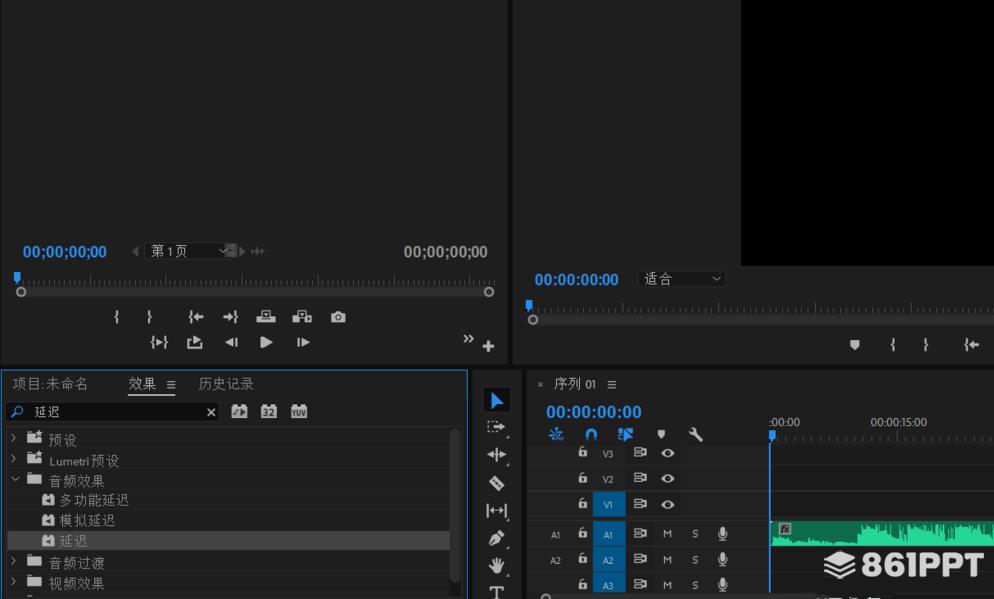Open the 效果 panel menu
The width and height of the screenshot is (994, 599).
(x=171, y=385)
